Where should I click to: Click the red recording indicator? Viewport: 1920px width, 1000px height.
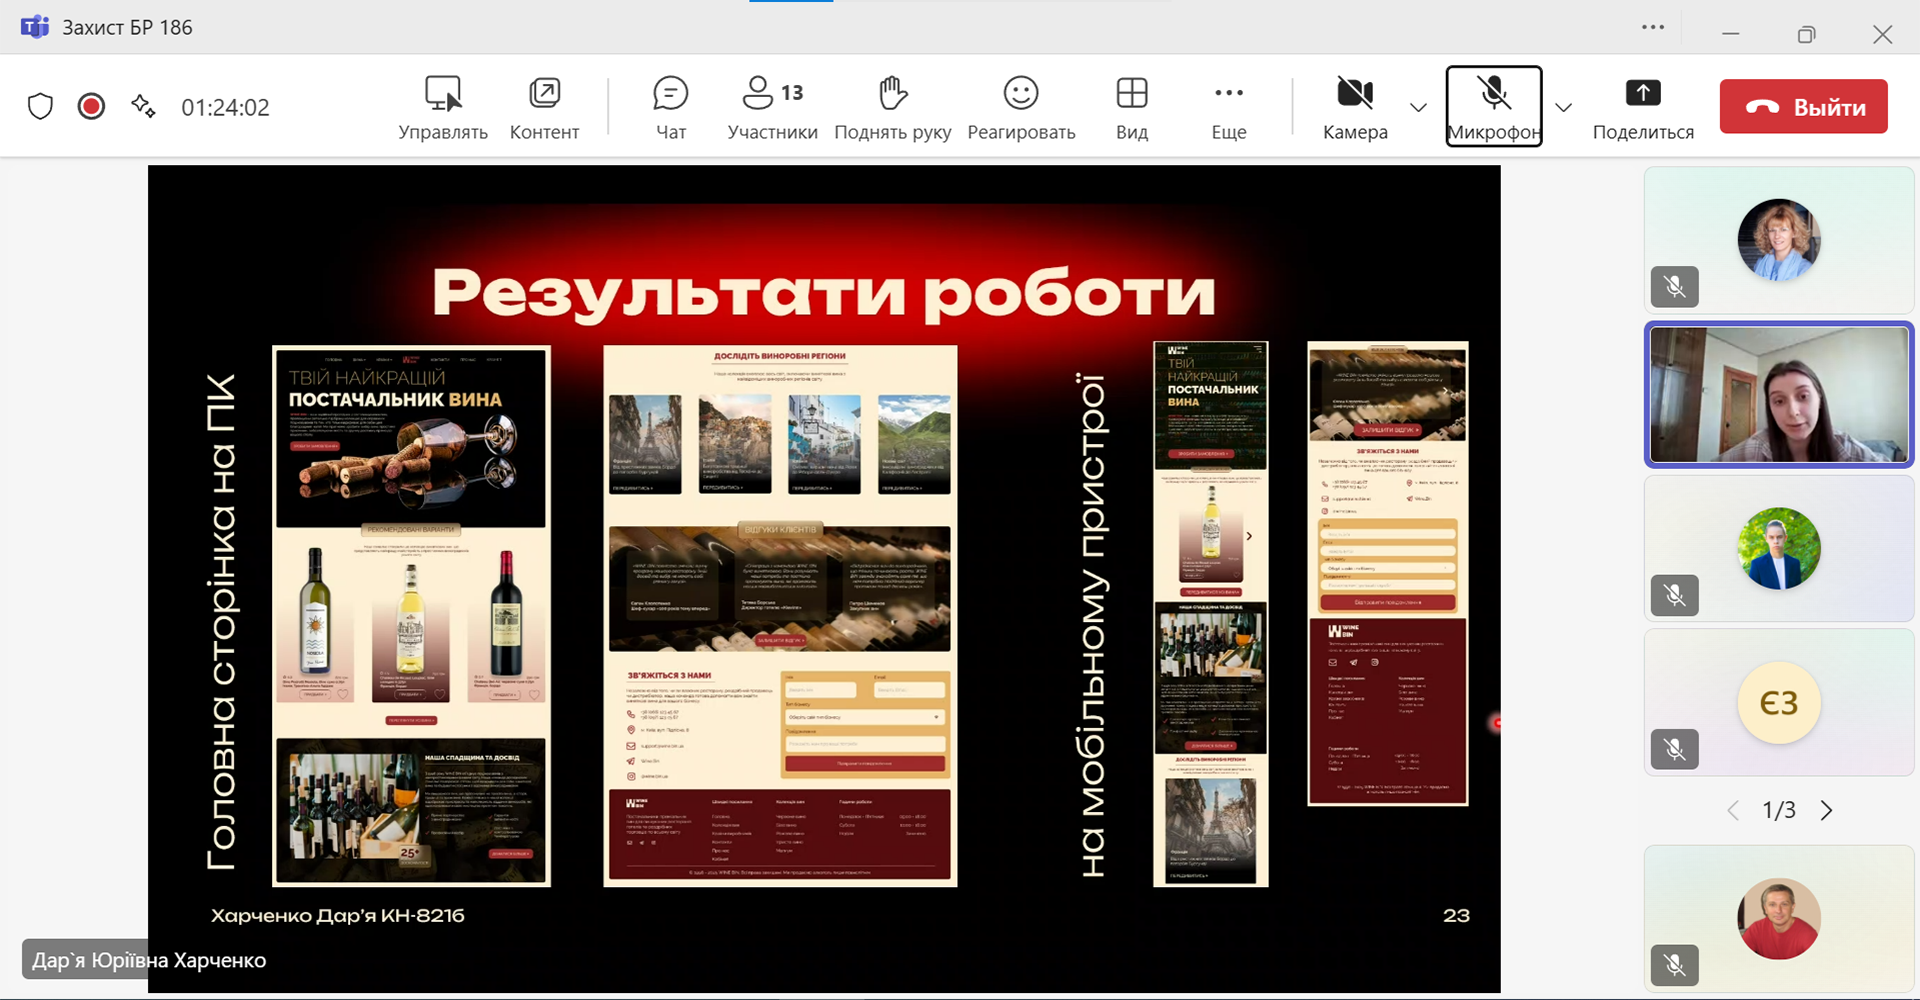(x=91, y=106)
